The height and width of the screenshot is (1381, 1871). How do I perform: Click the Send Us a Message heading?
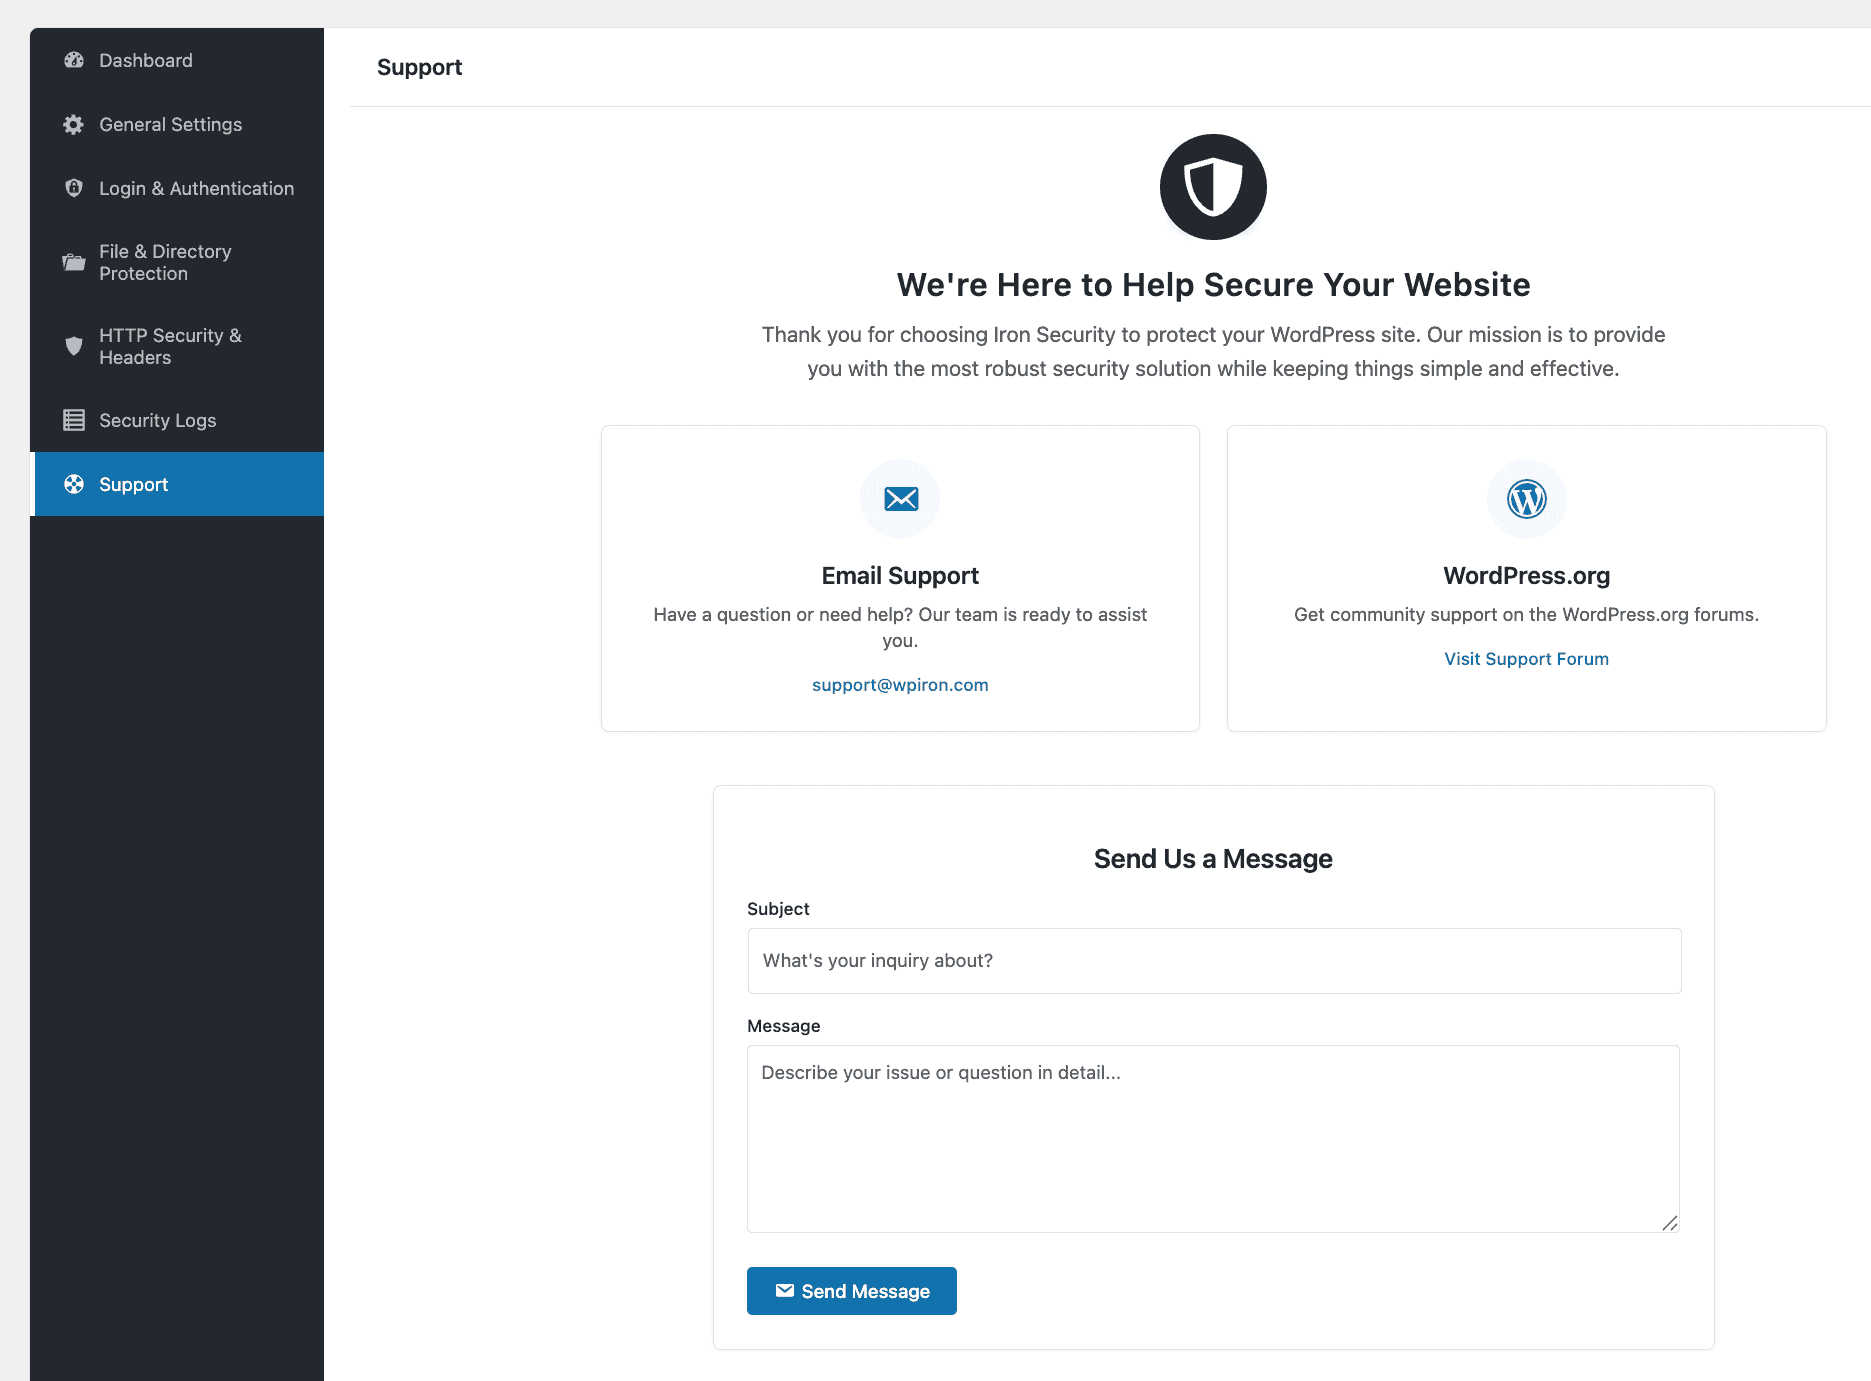point(1213,859)
